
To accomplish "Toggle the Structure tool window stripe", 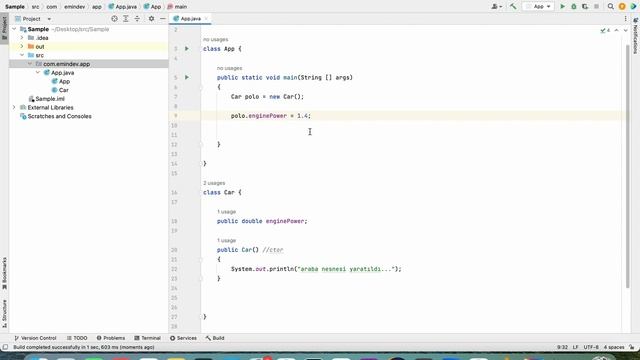I will (x=4, y=313).
